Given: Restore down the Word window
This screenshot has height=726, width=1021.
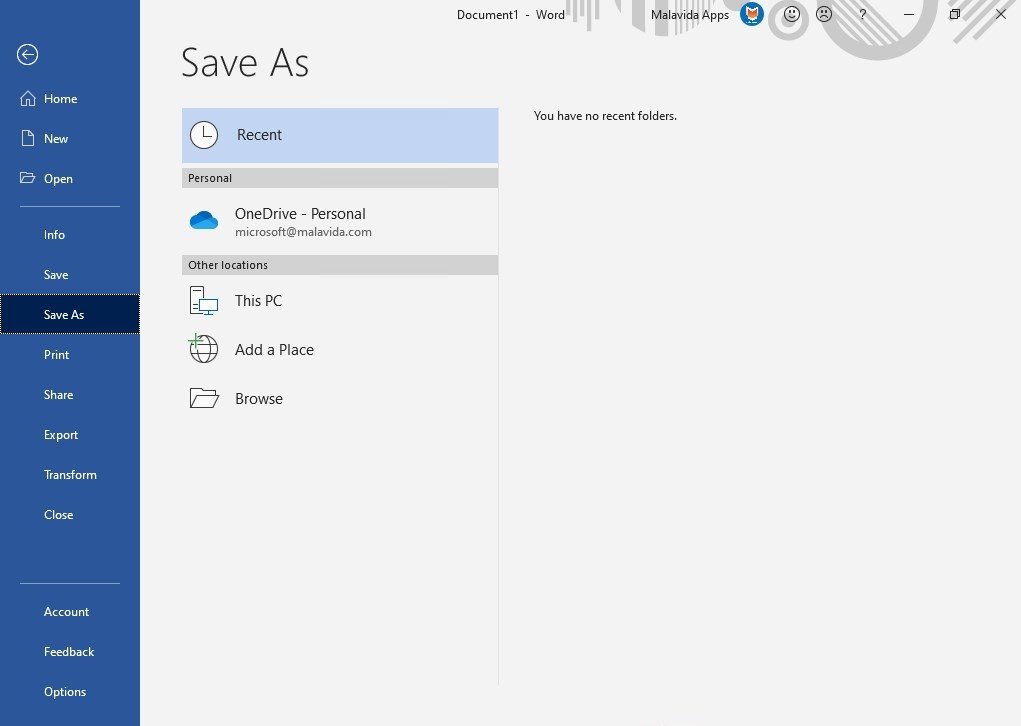Looking at the screenshot, I should (955, 14).
